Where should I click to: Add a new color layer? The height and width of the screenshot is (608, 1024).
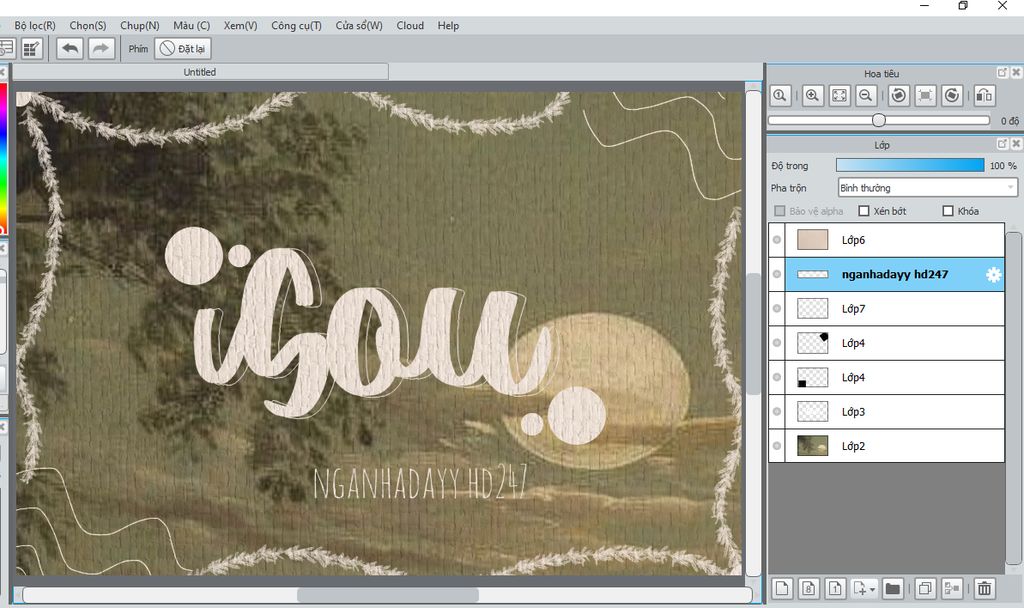pyautogui.click(x=782, y=588)
